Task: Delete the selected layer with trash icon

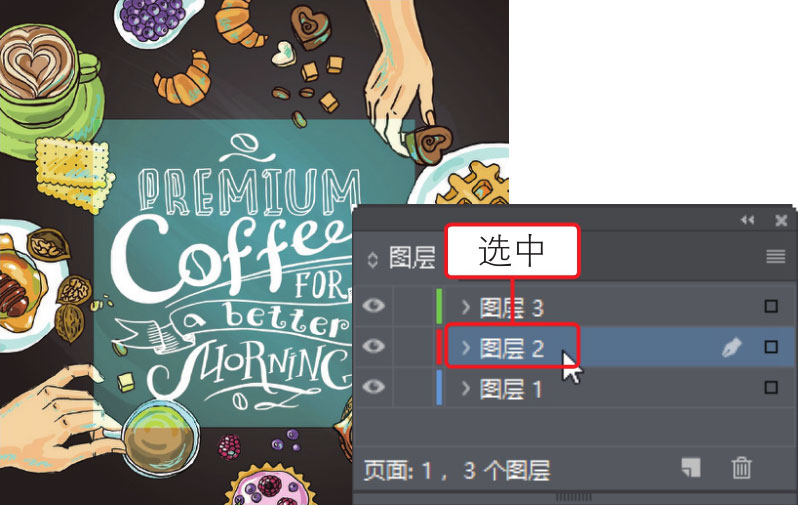Action: pyautogui.click(x=741, y=467)
